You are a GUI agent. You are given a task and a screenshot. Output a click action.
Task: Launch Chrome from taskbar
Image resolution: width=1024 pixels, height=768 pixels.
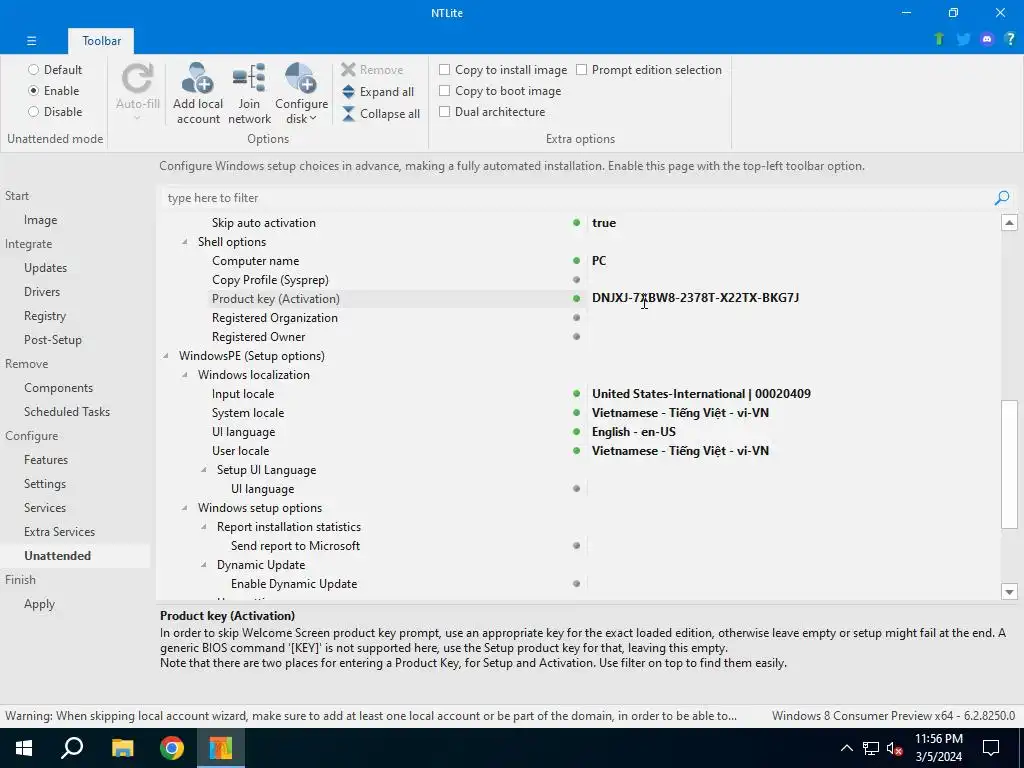pyautogui.click(x=172, y=748)
